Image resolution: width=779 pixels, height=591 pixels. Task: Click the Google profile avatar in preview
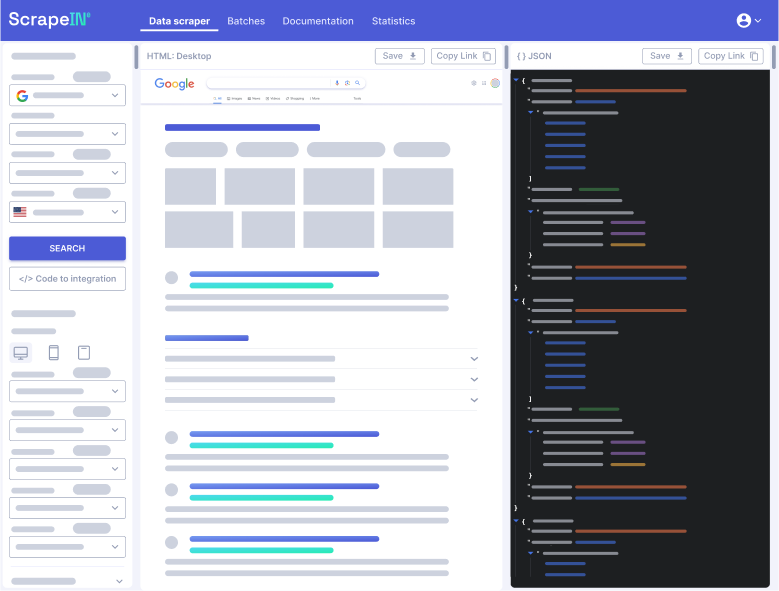tap(495, 83)
